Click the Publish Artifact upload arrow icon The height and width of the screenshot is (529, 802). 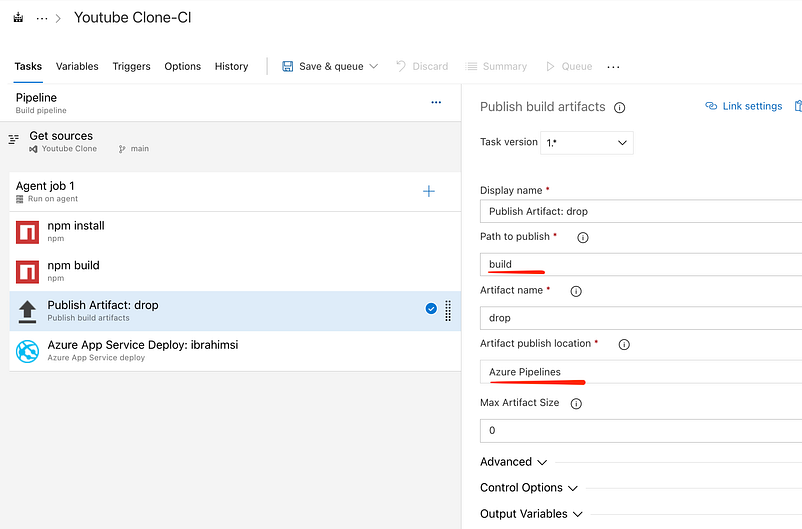click(27, 312)
